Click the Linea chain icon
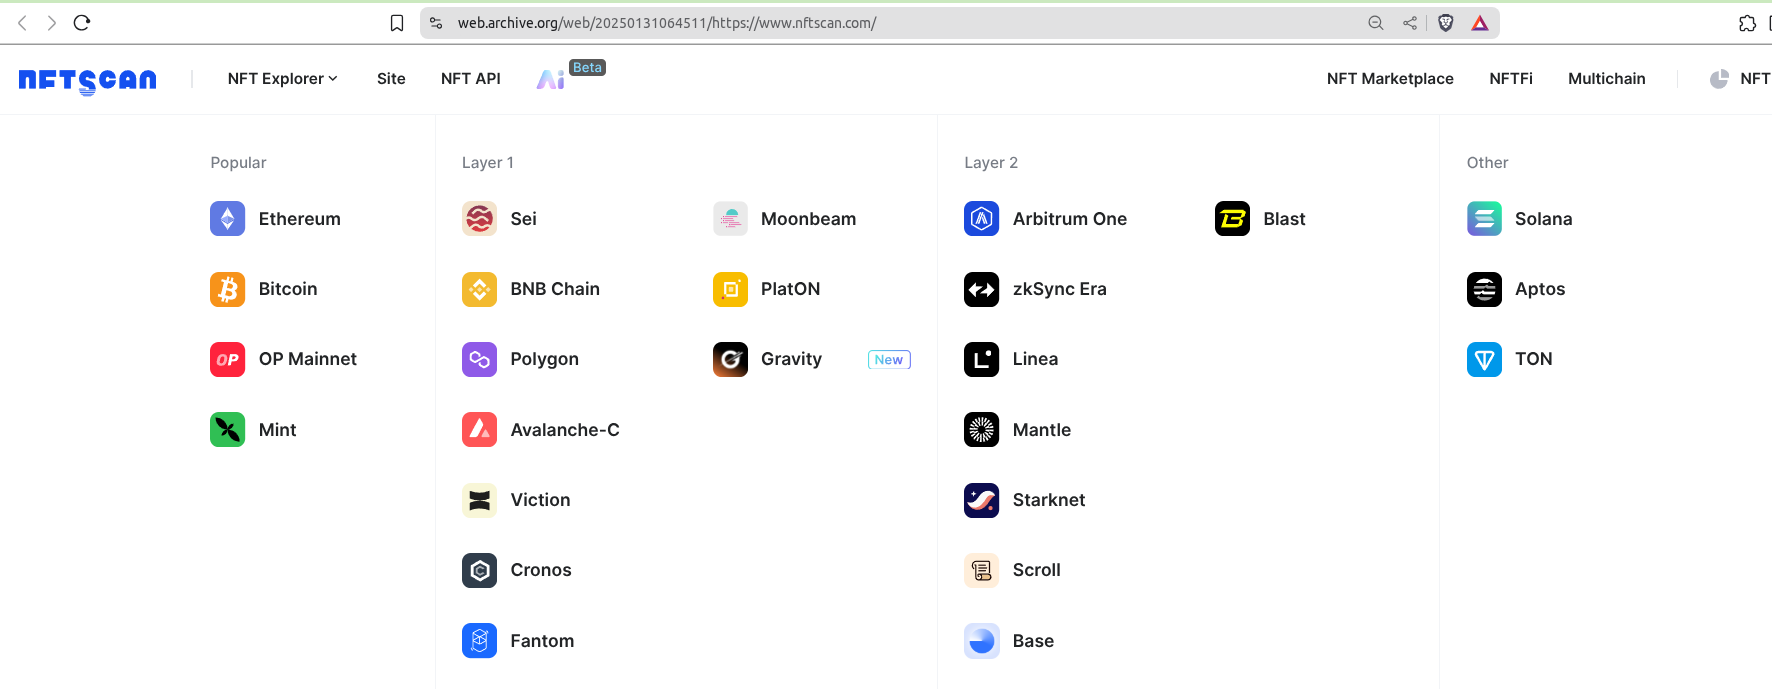1772x689 pixels. [x=981, y=359]
